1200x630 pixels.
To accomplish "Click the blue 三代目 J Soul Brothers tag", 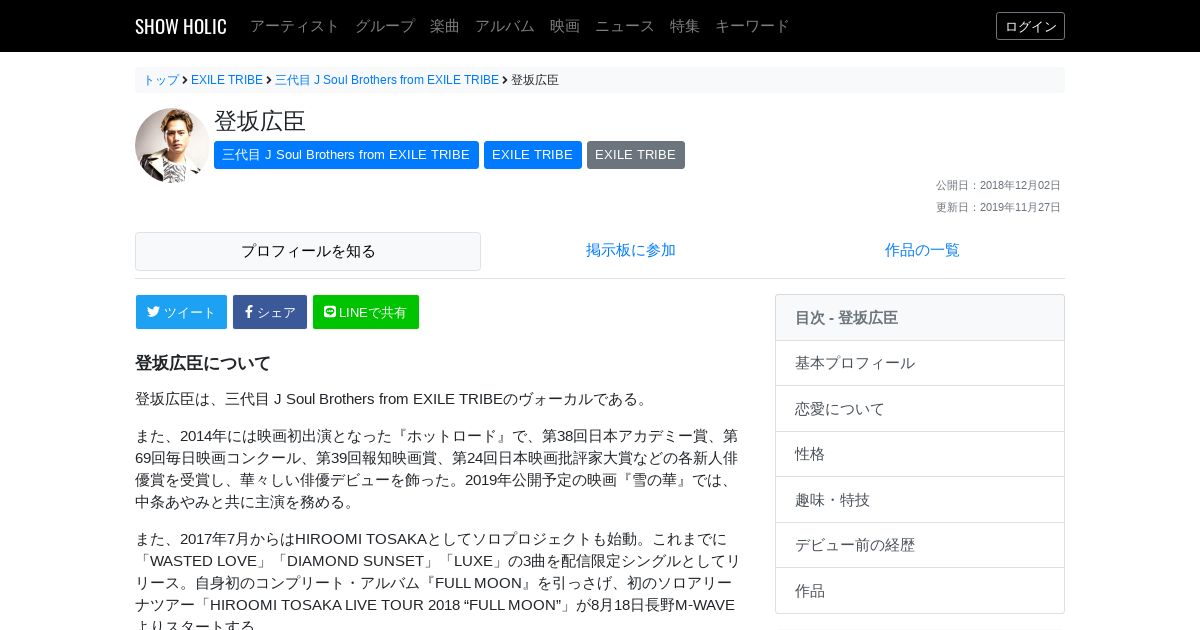I will point(346,155).
